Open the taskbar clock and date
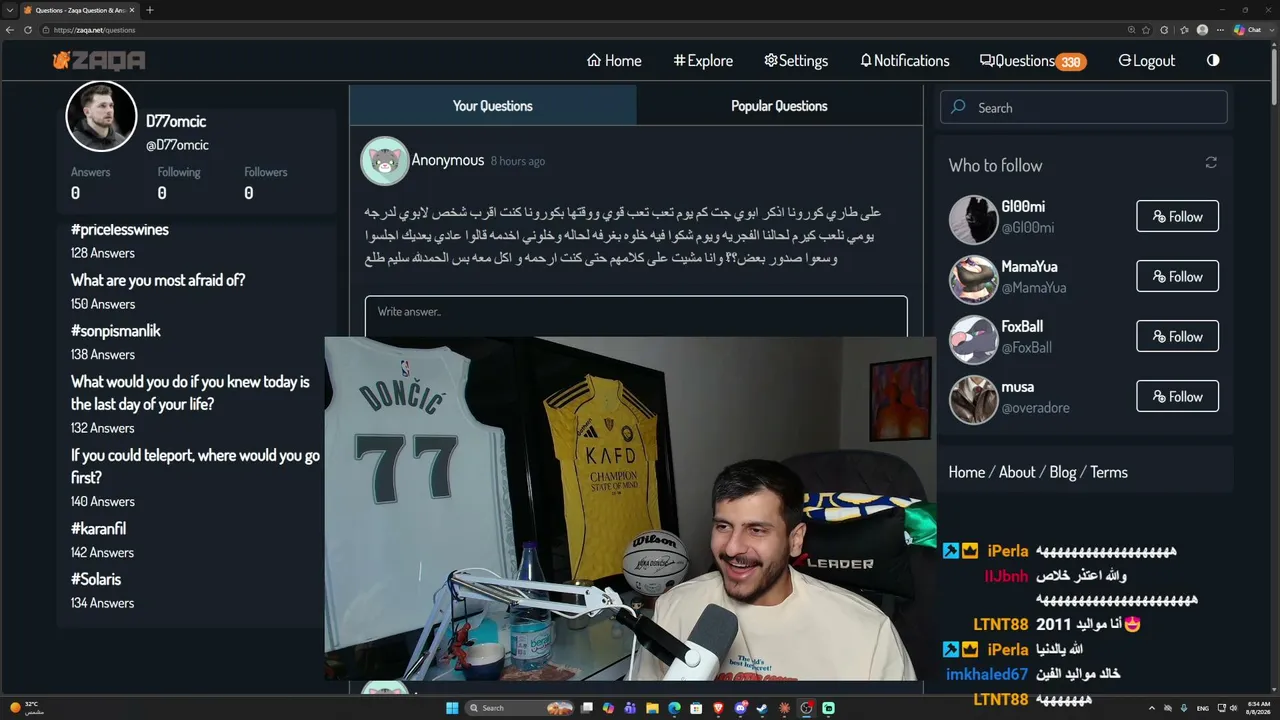This screenshot has height=720, width=1280. (x=1258, y=708)
